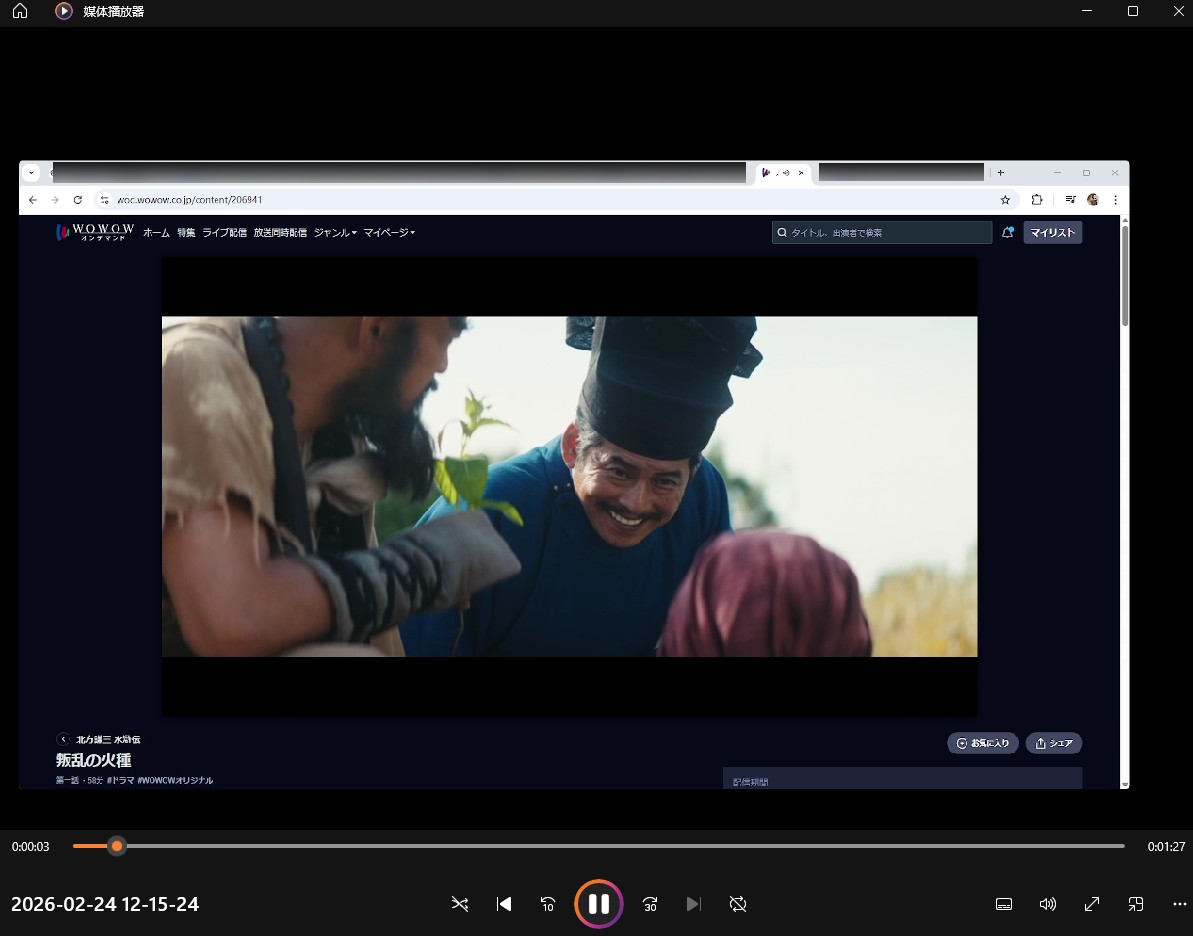Skip back 10 seconds
Image resolution: width=1193 pixels, height=936 pixels.
548,904
